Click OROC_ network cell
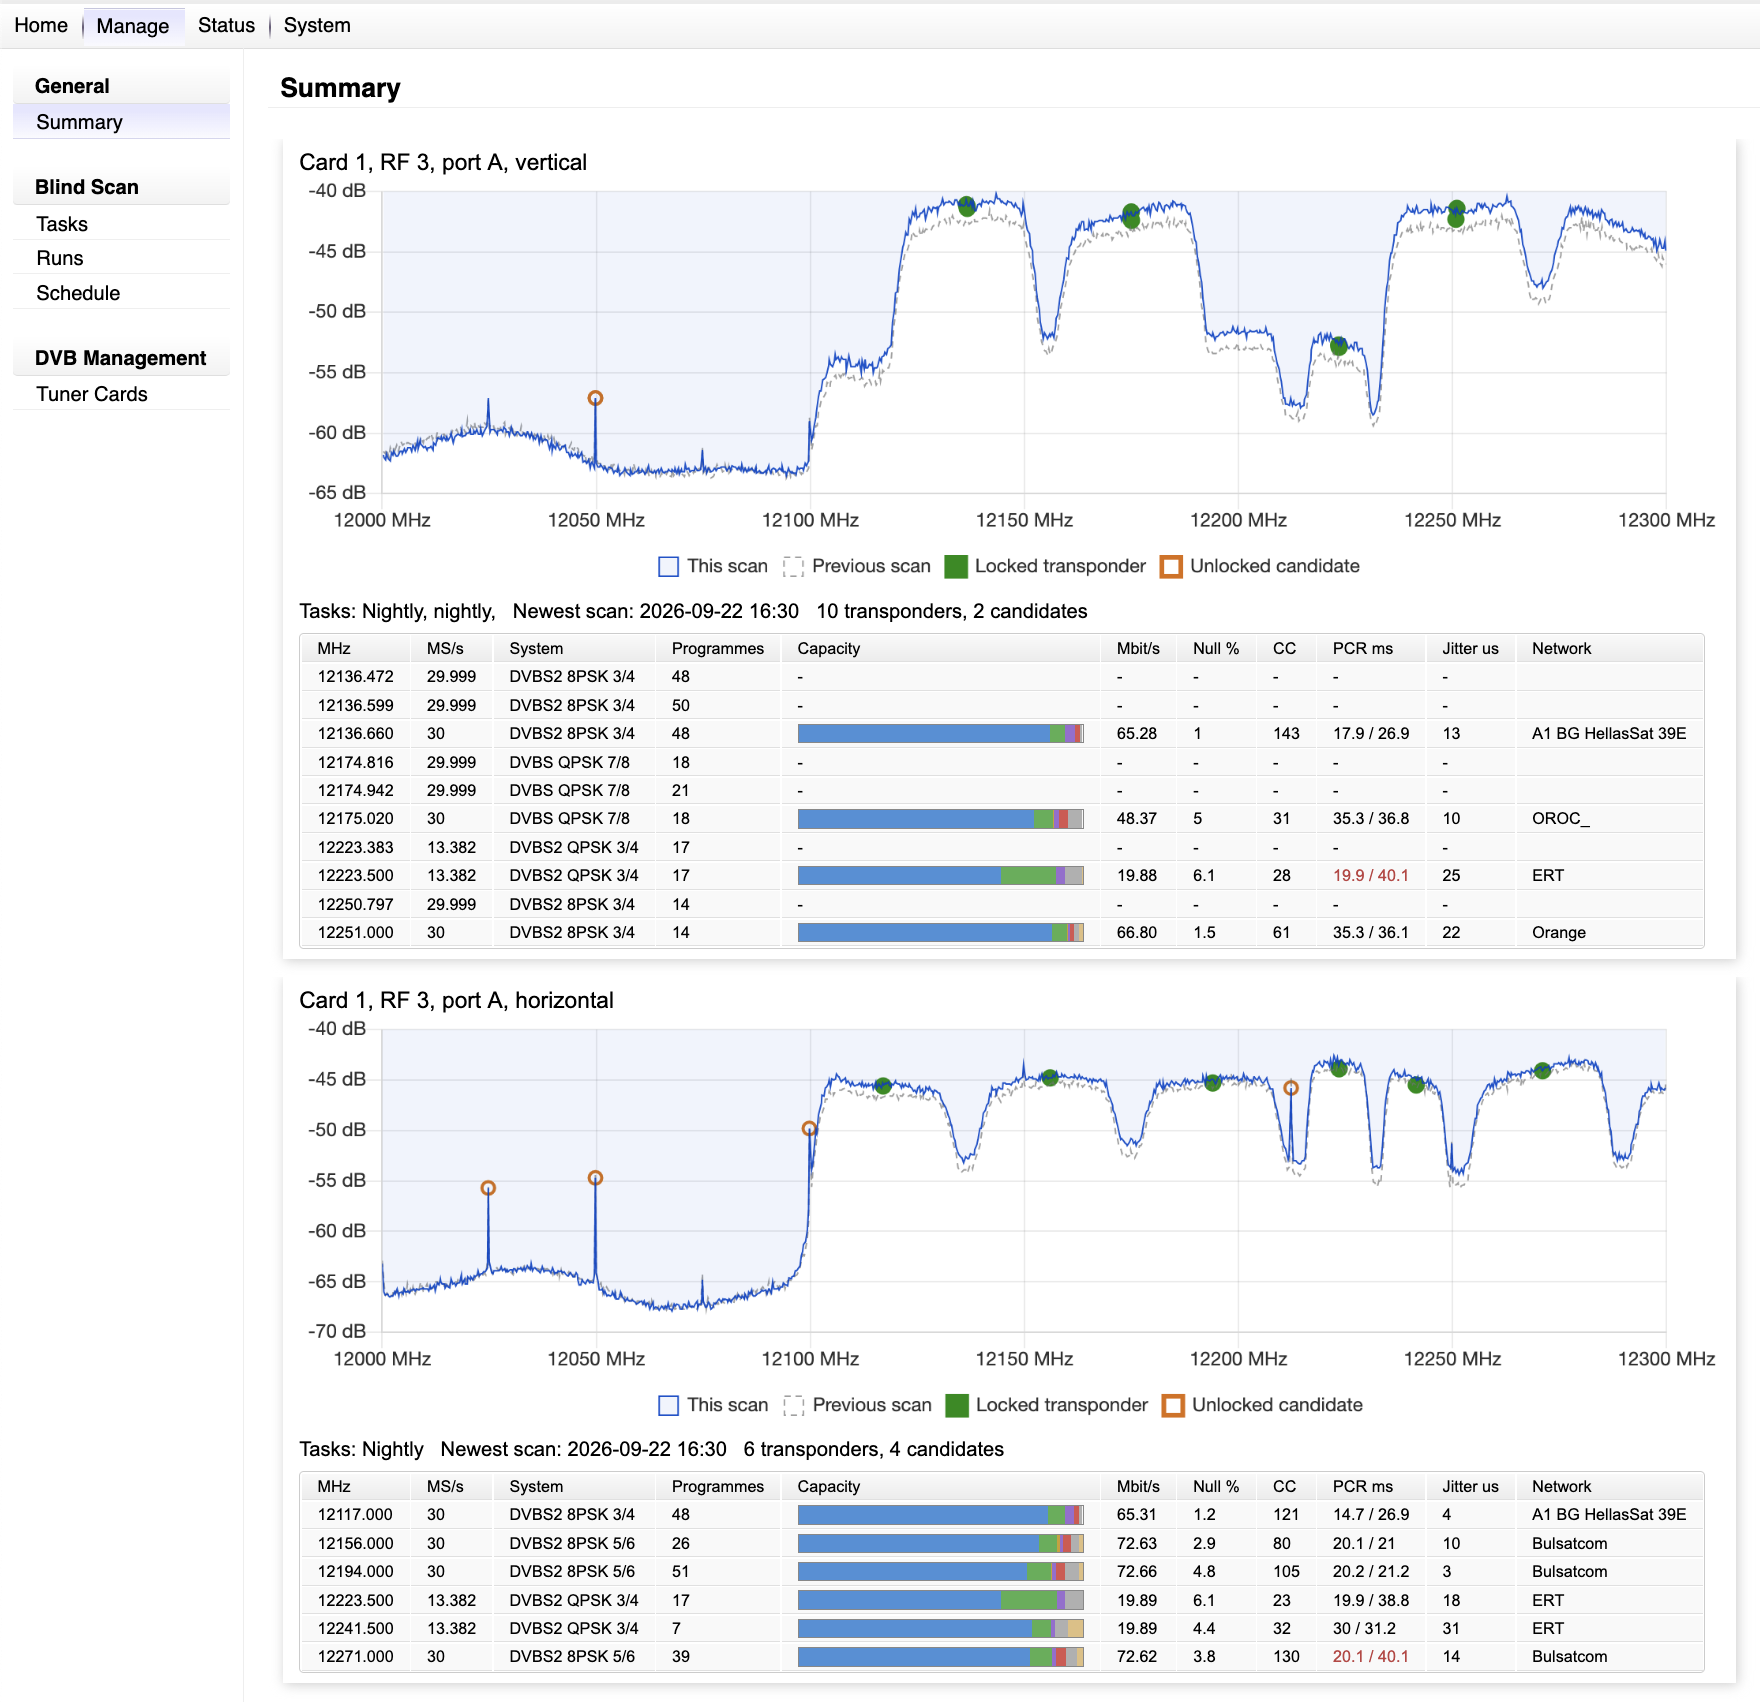The width and height of the screenshot is (1760, 1702). [1560, 818]
